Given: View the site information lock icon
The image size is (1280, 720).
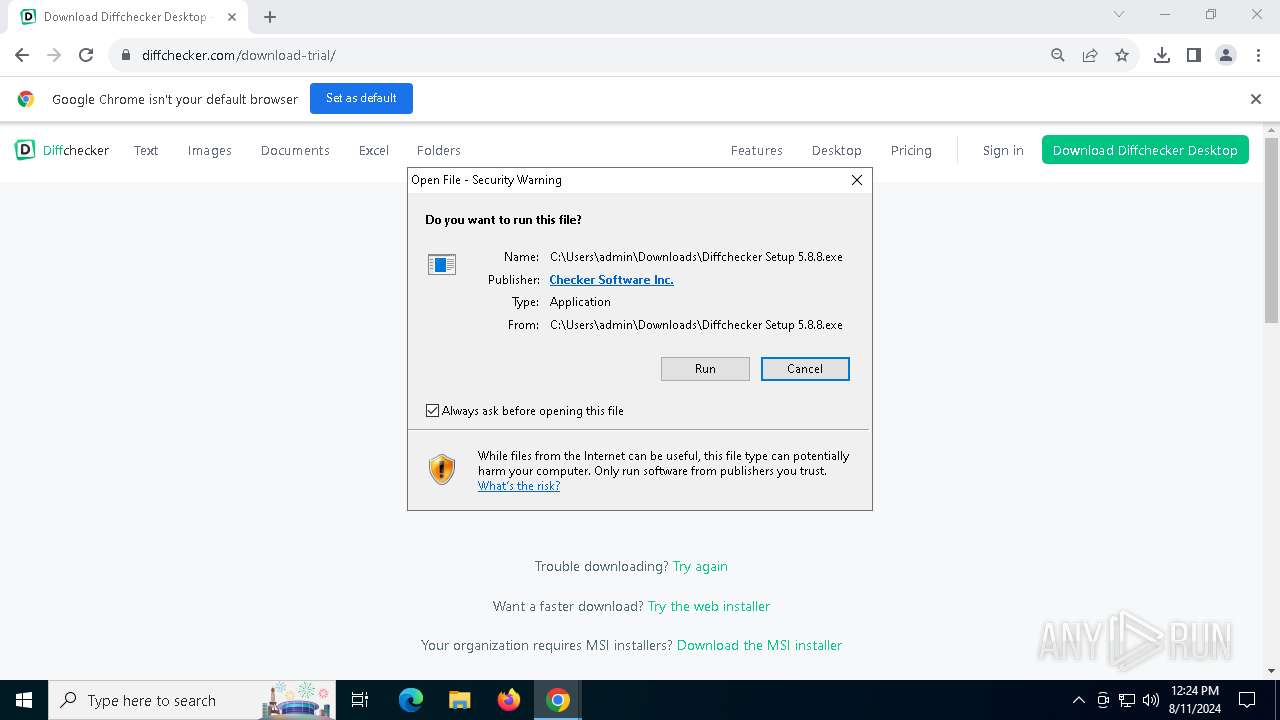Looking at the screenshot, I should pos(126,55).
